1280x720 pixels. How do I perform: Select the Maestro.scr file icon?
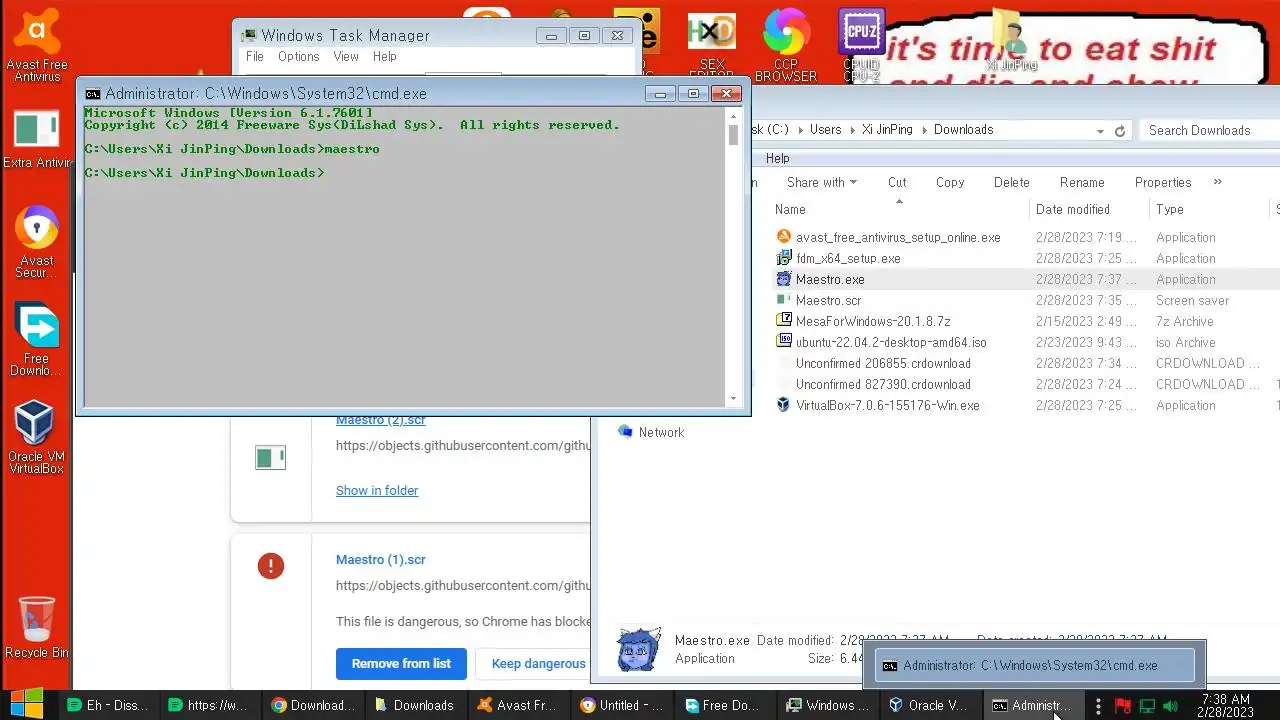[784, 300]
